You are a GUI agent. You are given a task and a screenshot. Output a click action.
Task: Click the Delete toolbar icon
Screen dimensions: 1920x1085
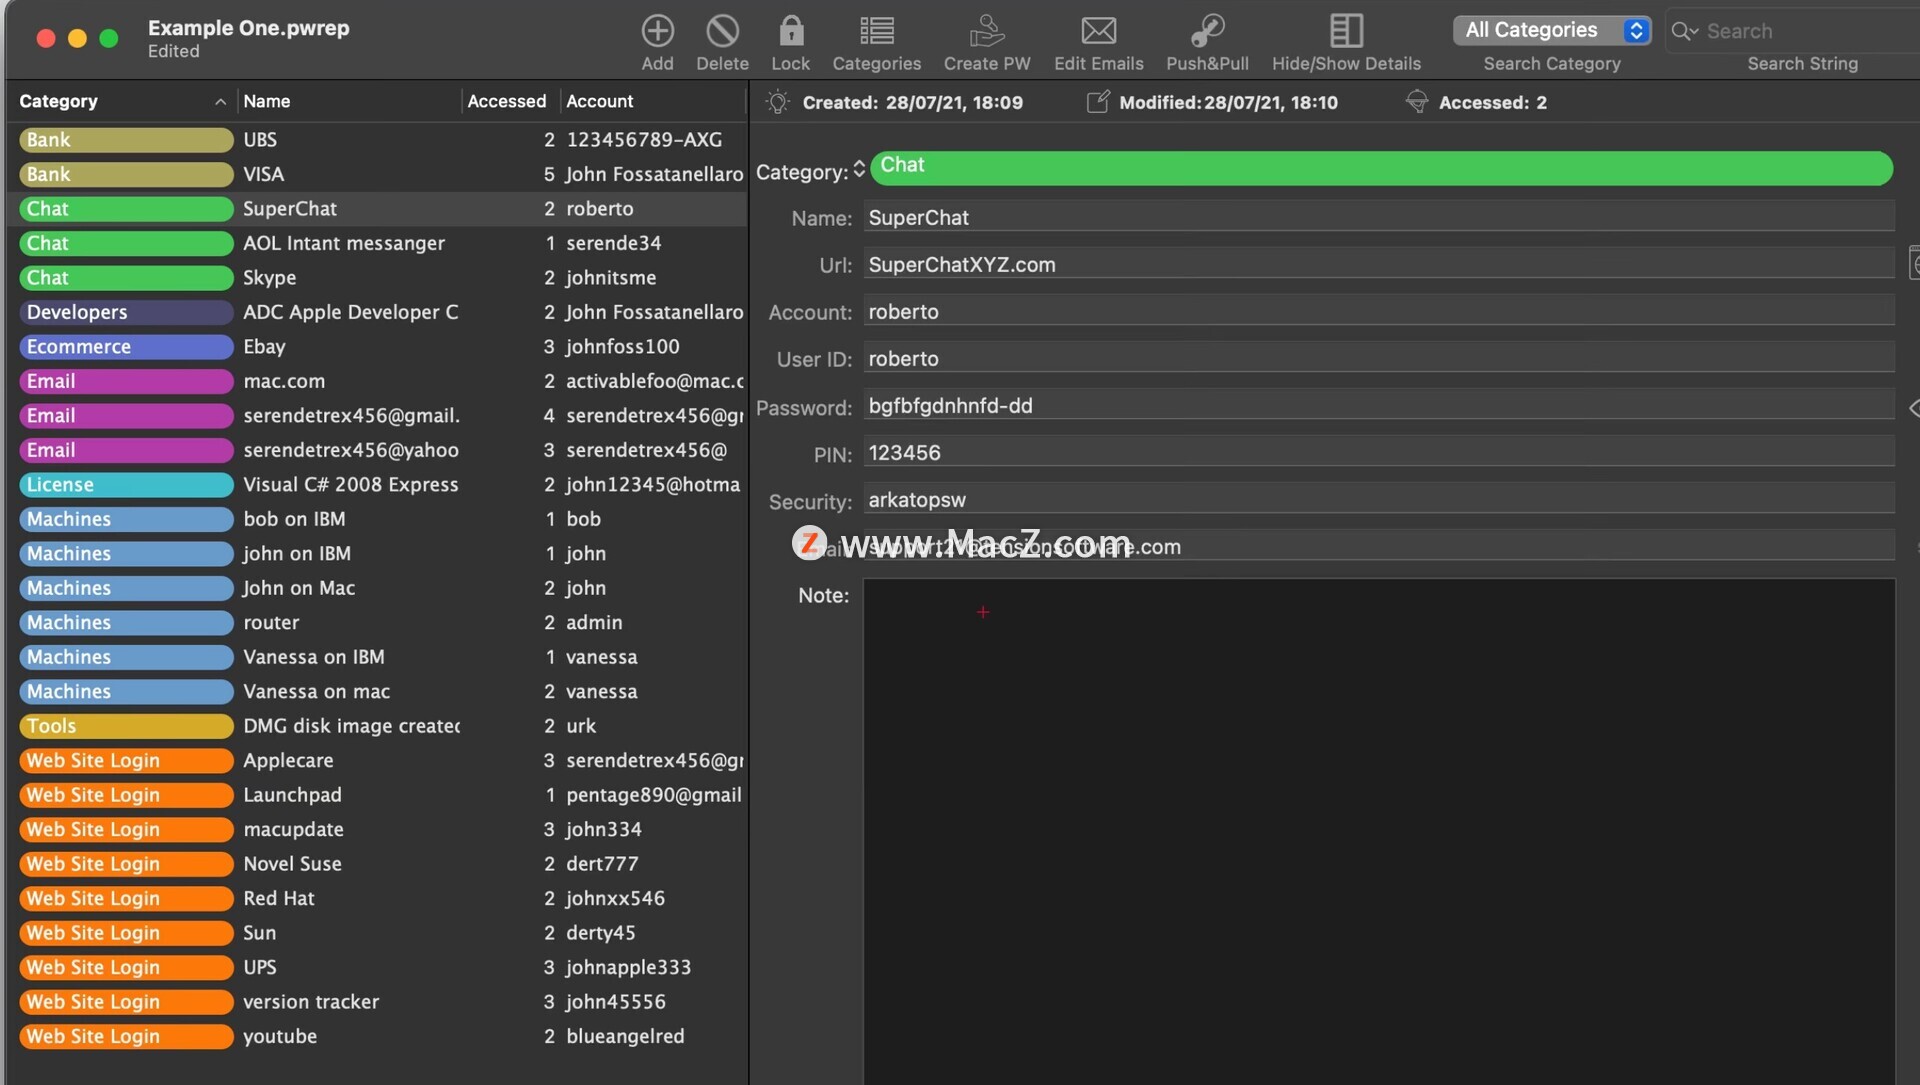click(722, 31)
